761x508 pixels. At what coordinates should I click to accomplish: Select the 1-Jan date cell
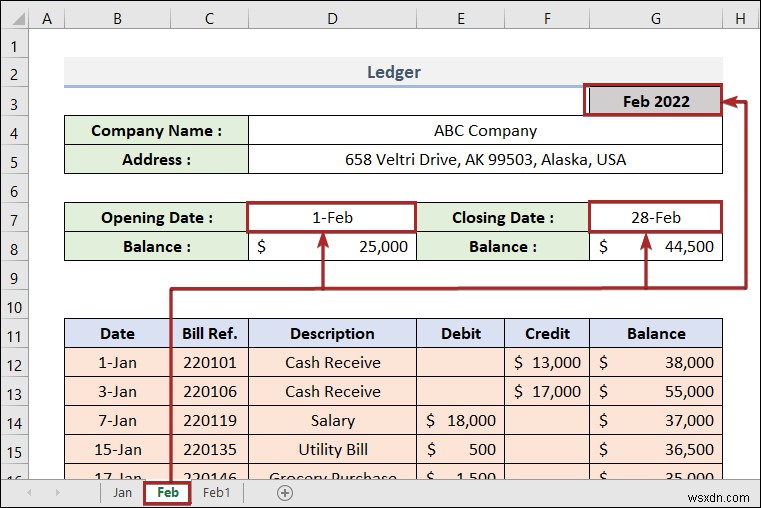(117, 362)
